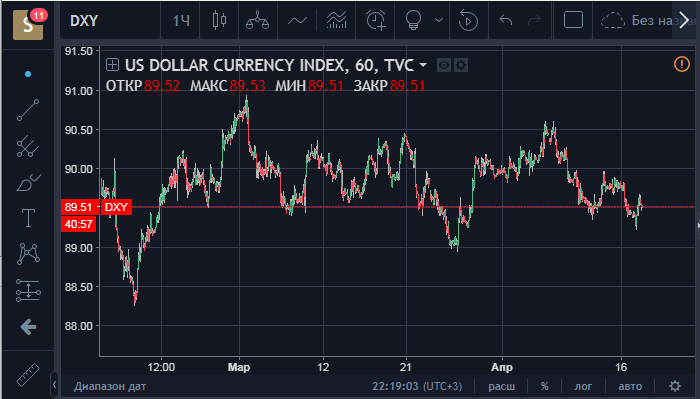Undo the last chart action

point(506,21)
